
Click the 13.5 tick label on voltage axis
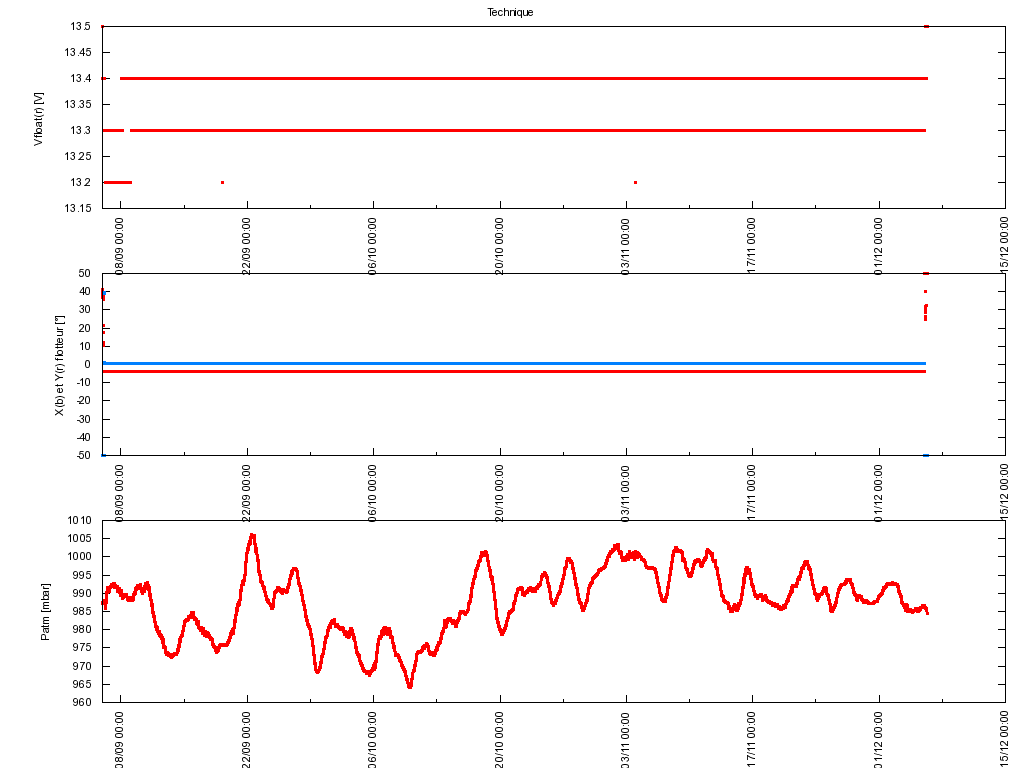point(80,26)
